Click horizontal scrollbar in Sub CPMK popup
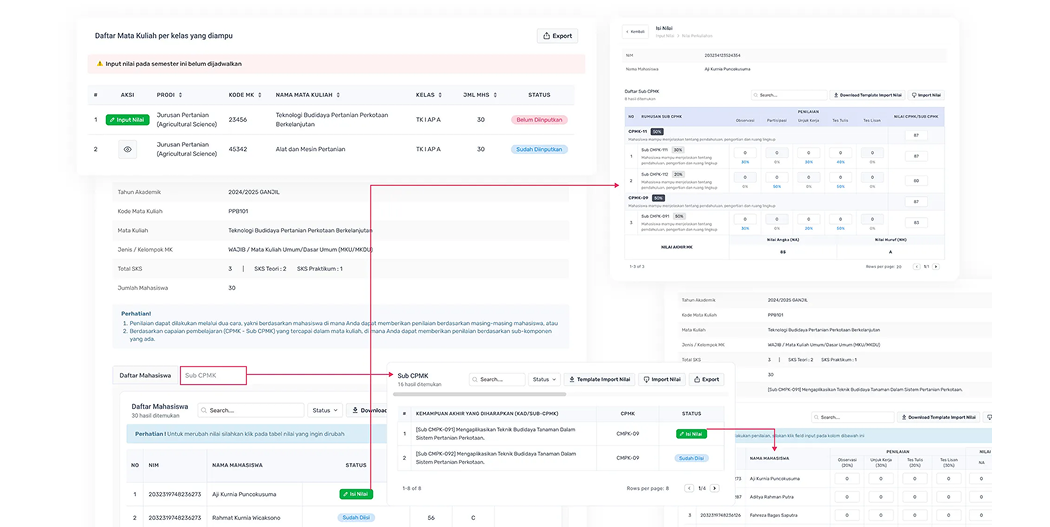The height and width of the screenshot is (527, 1050). [x=479, y=394]
